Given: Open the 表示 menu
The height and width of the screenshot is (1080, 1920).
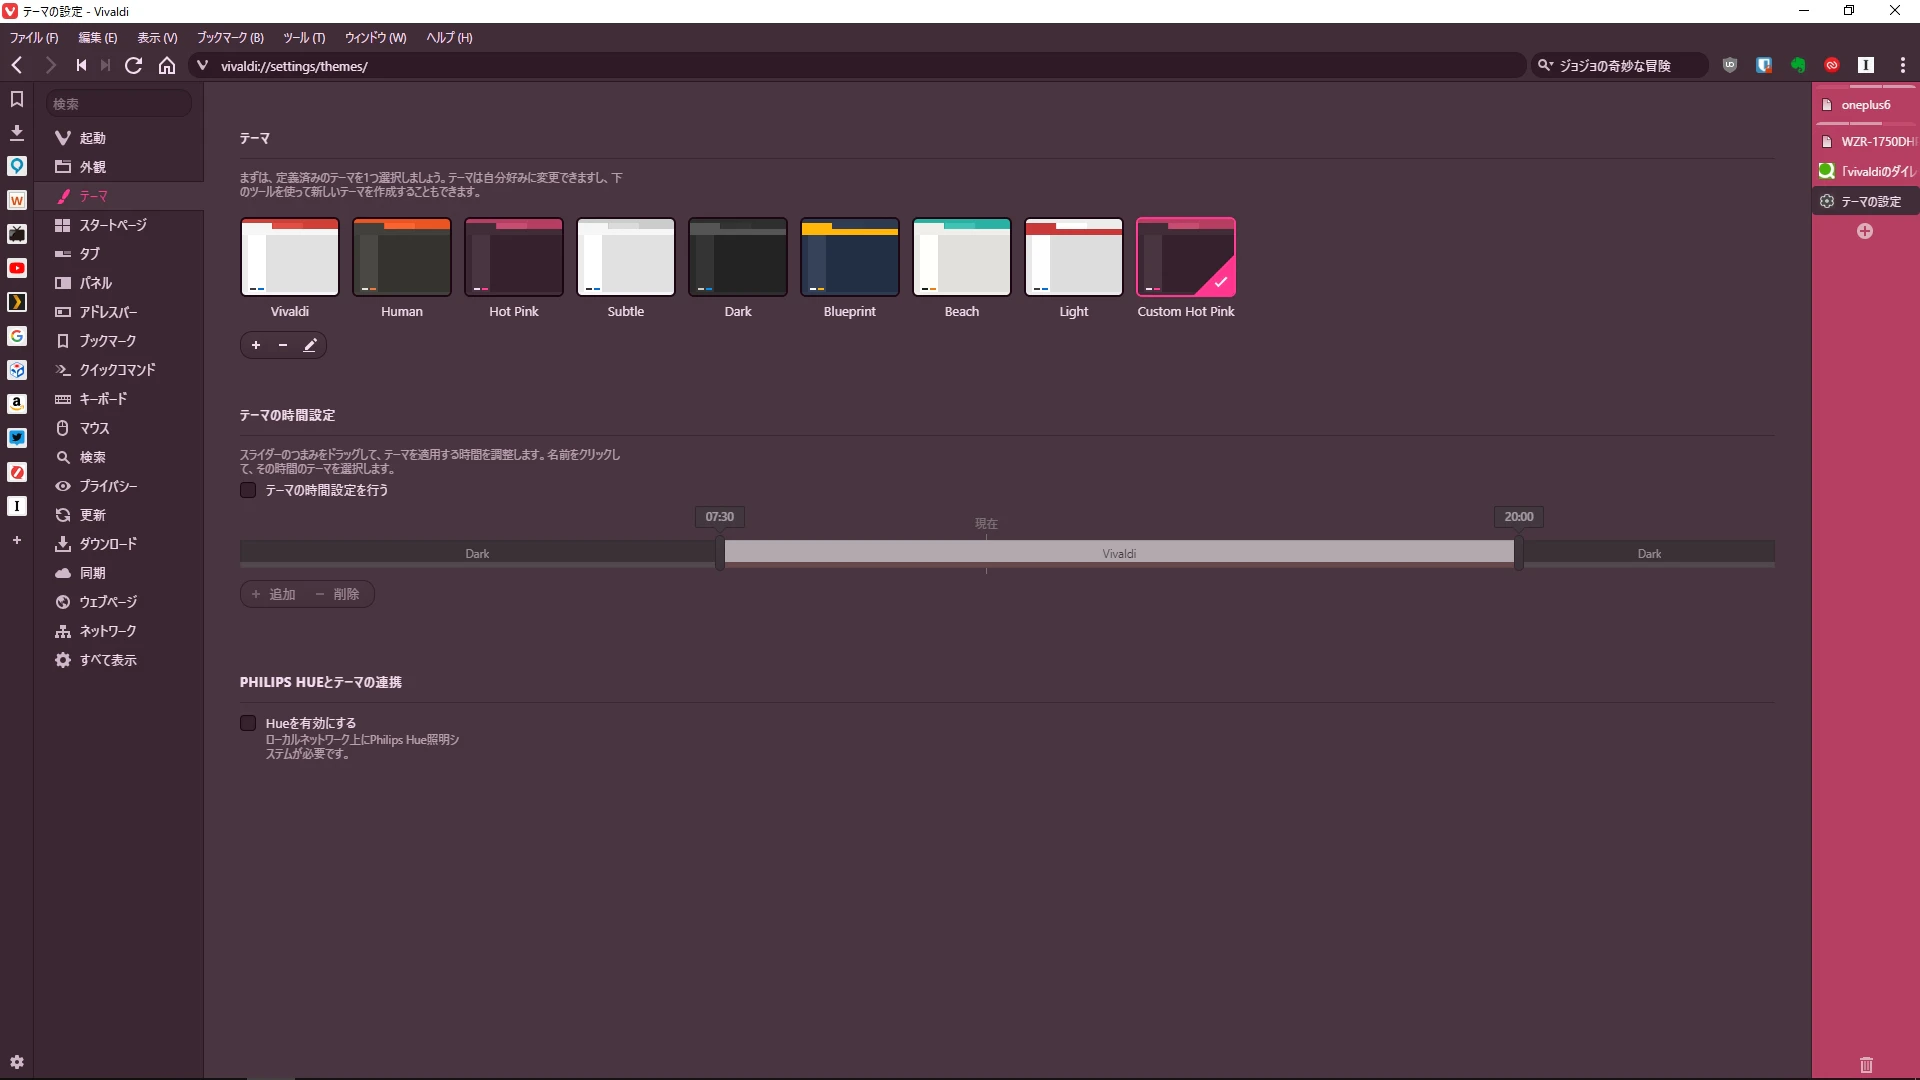Looking at the screenshot, I should [x=157, y=38].
